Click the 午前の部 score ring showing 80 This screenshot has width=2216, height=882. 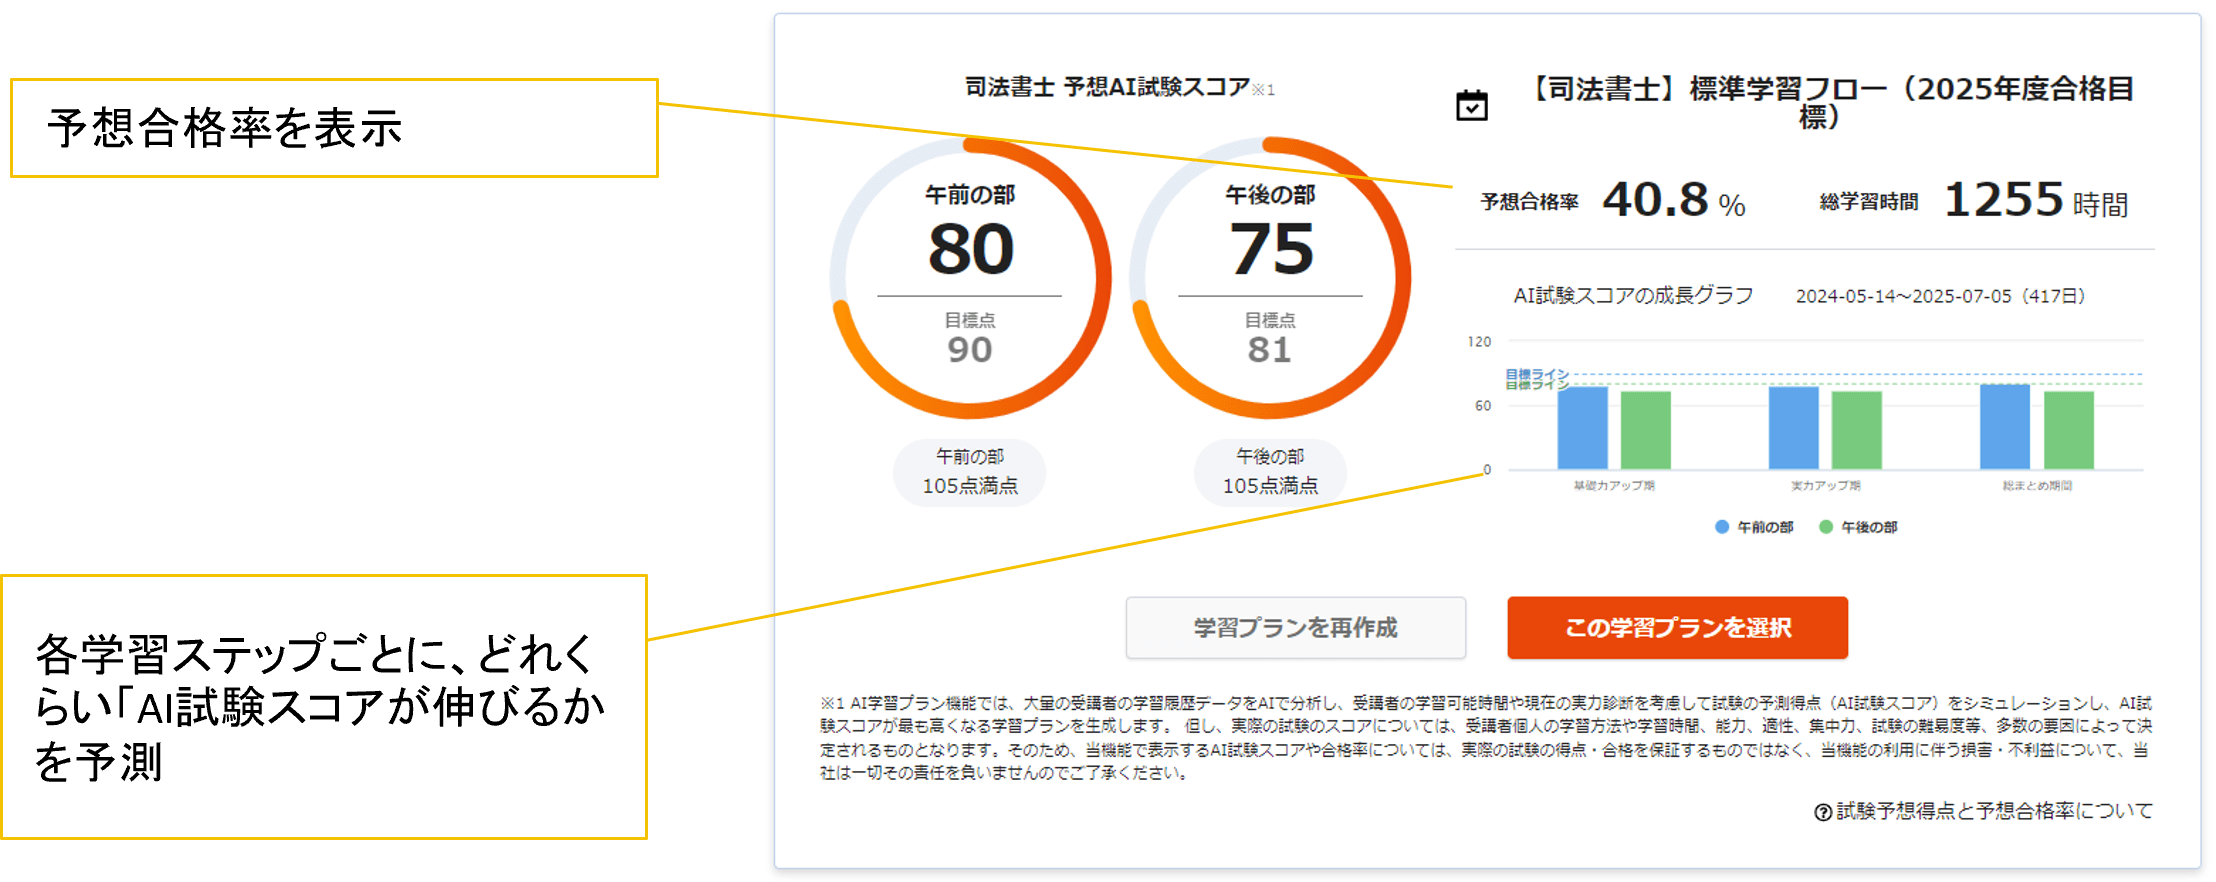click(x=970, y=278)
